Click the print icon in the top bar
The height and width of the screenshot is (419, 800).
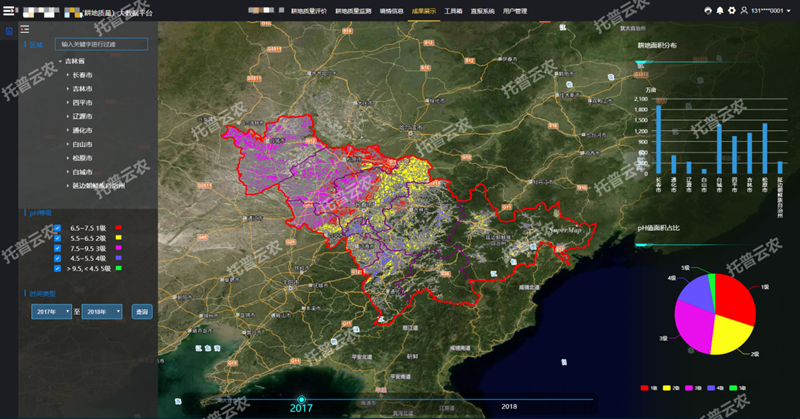[x=708, y=10]
